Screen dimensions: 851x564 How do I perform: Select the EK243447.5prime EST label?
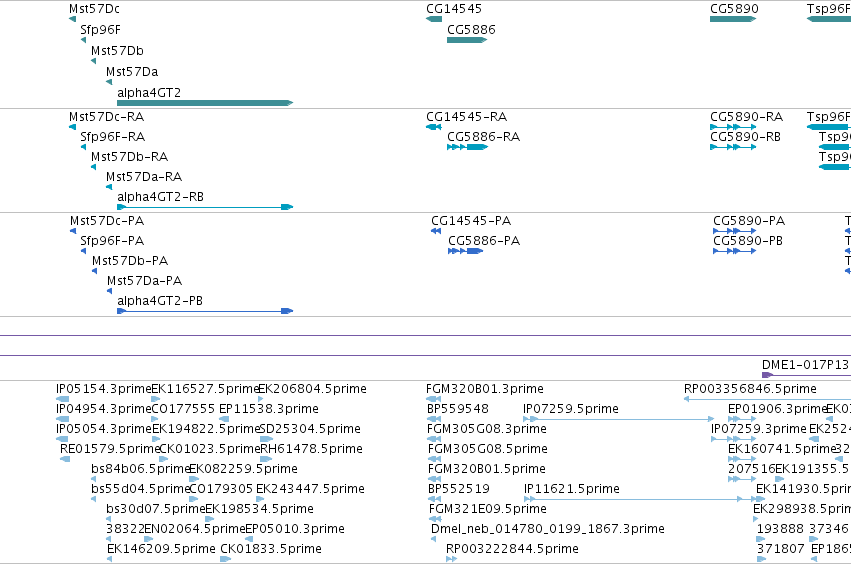pos(310,489)
